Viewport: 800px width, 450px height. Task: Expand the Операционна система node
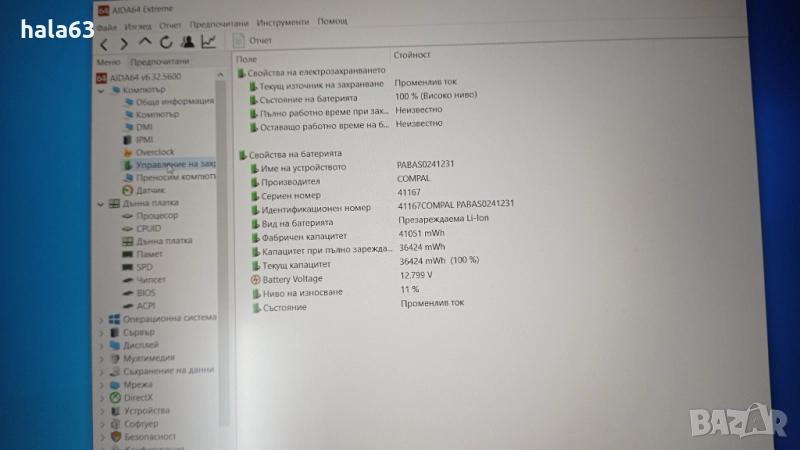[x=101, y=319]
